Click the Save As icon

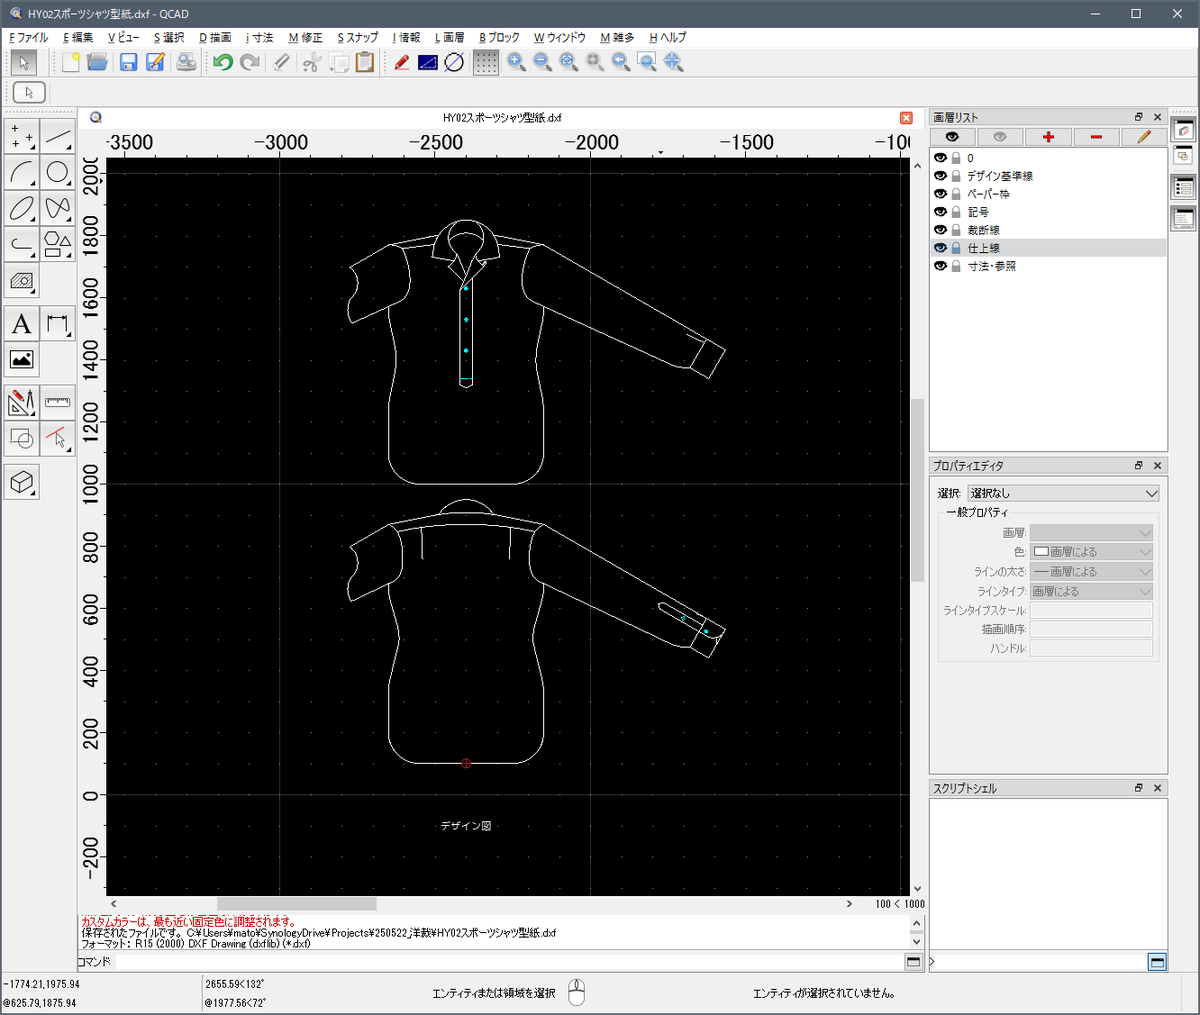coord(155,62)
